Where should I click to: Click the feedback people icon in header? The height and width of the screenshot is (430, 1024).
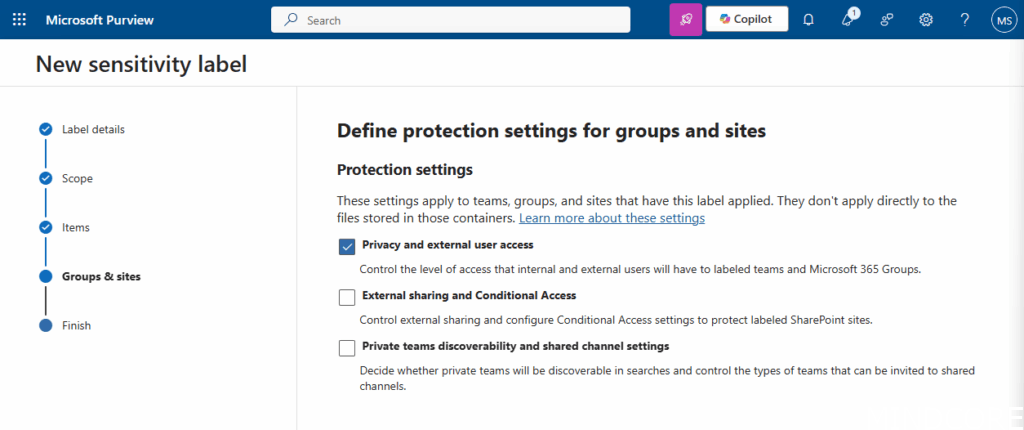887,19
